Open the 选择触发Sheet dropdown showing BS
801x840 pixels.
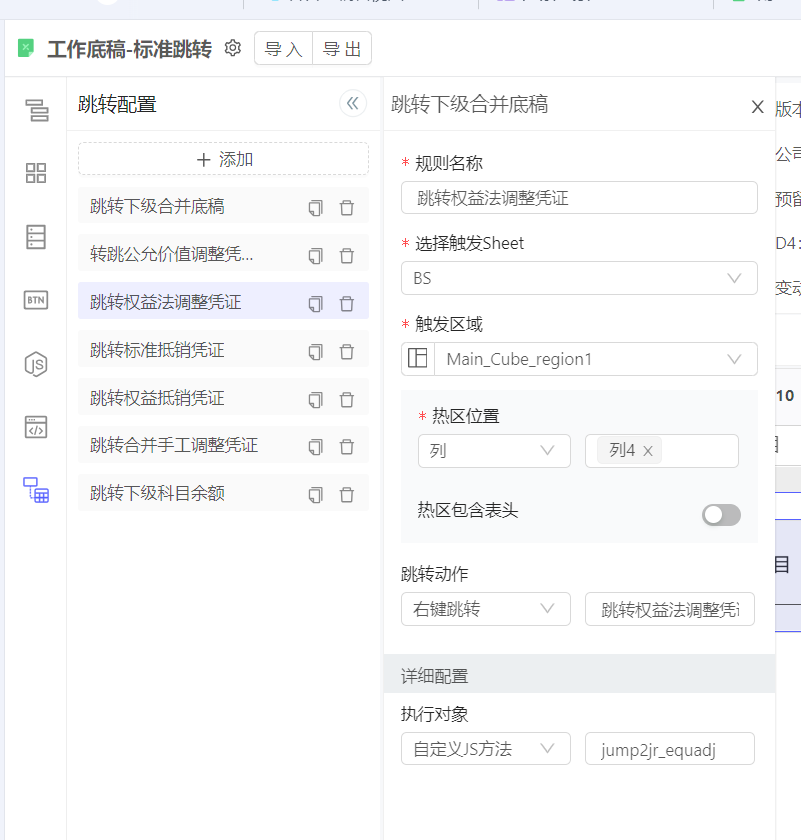[579, 278]
